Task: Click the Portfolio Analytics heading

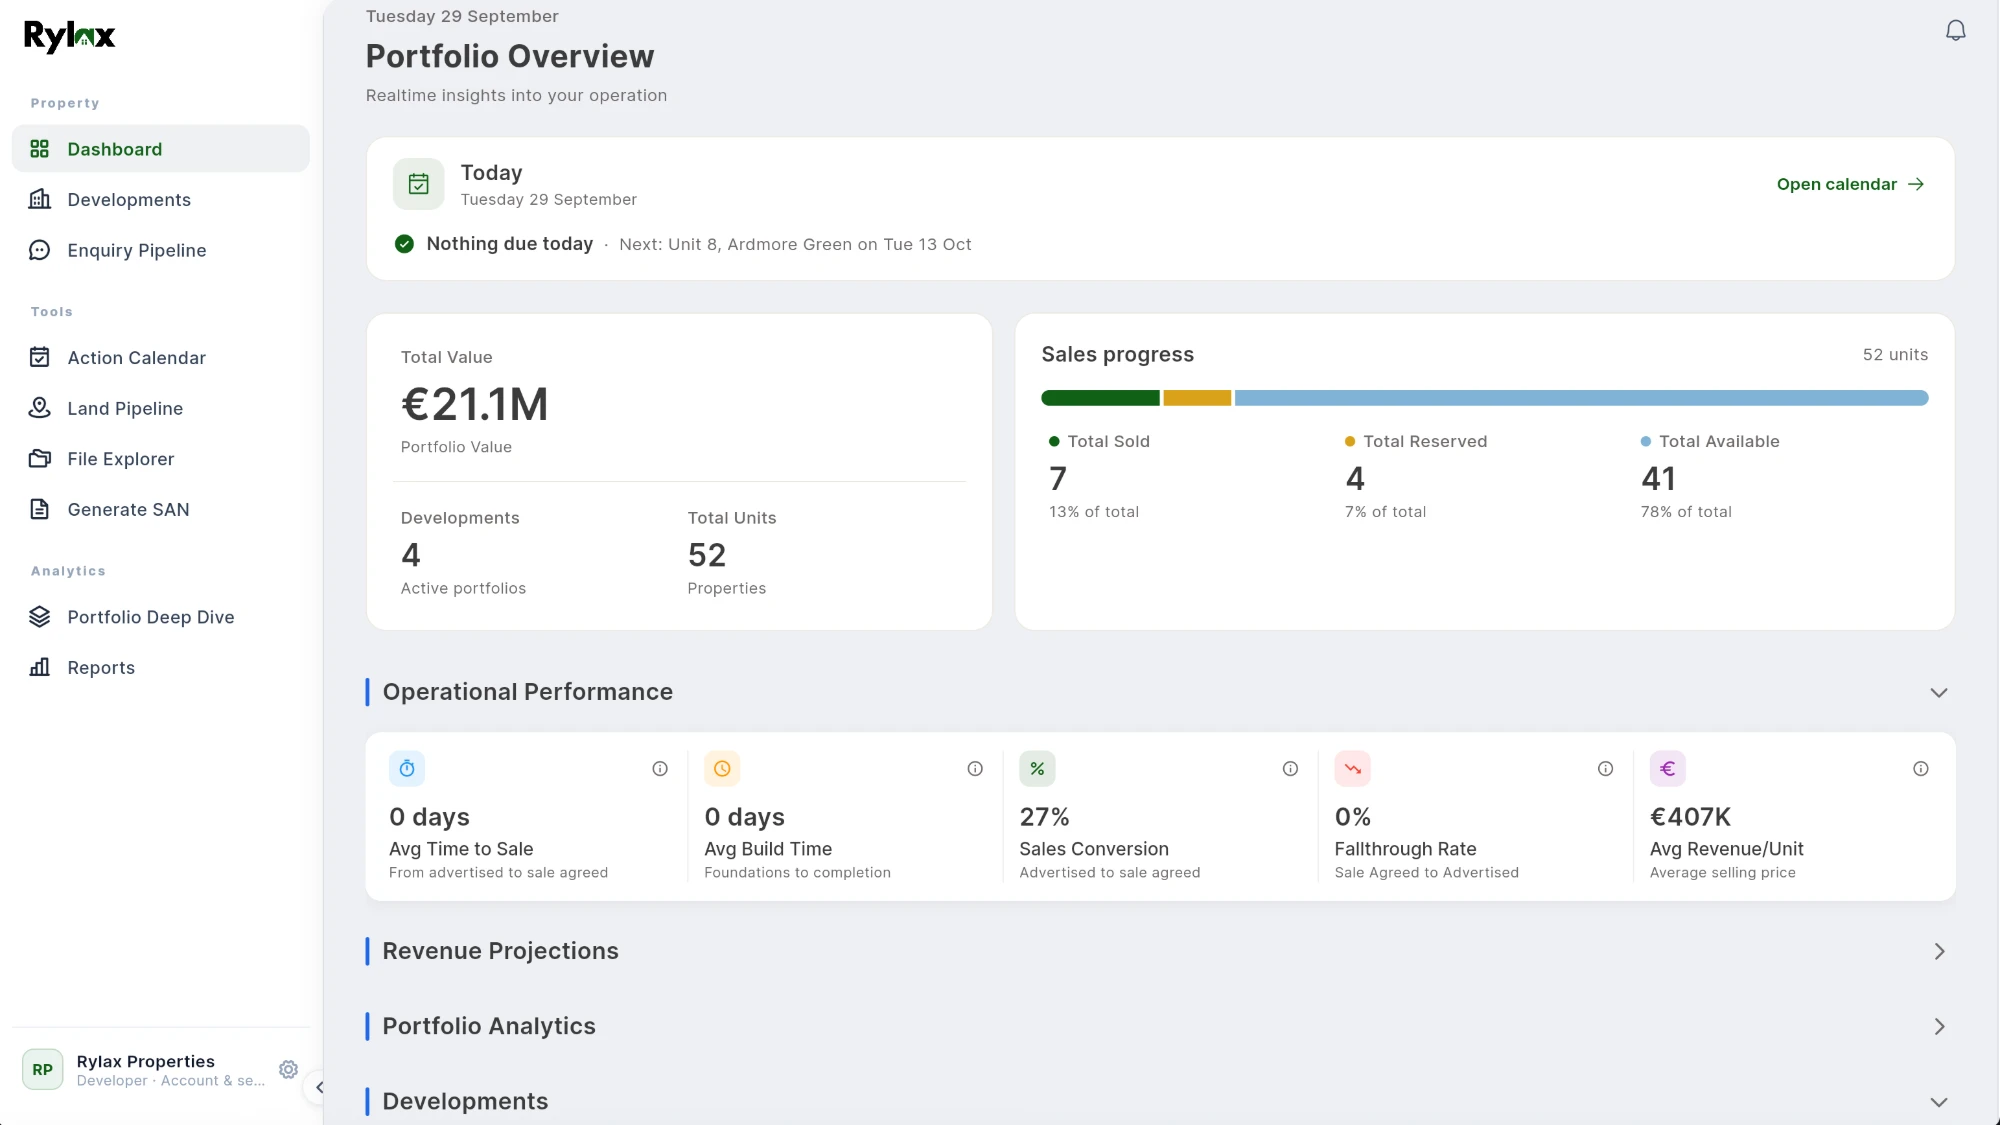Action: [x=488, y=1026]
